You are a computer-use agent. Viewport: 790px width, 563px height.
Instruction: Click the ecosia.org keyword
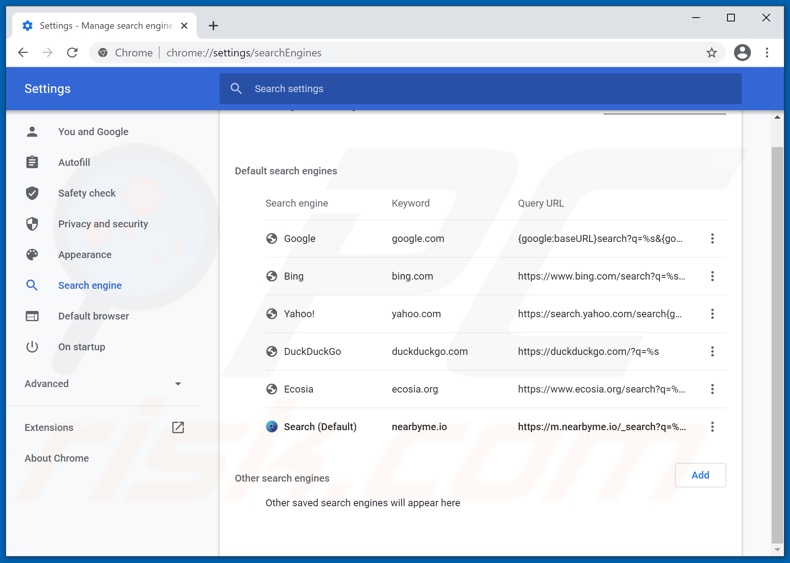[x=415, y=389]
